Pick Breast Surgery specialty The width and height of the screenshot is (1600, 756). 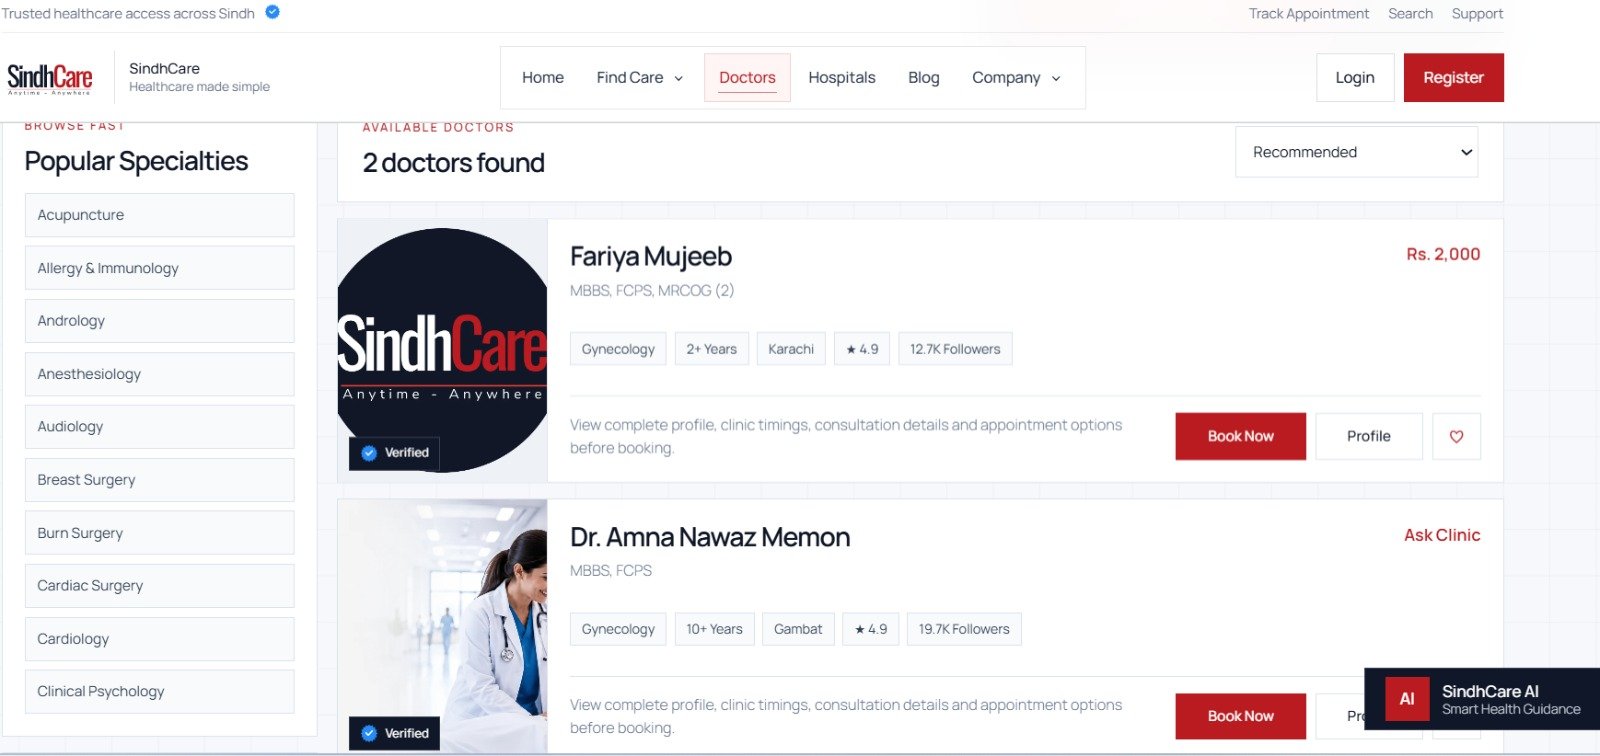(x=160, y=480)
